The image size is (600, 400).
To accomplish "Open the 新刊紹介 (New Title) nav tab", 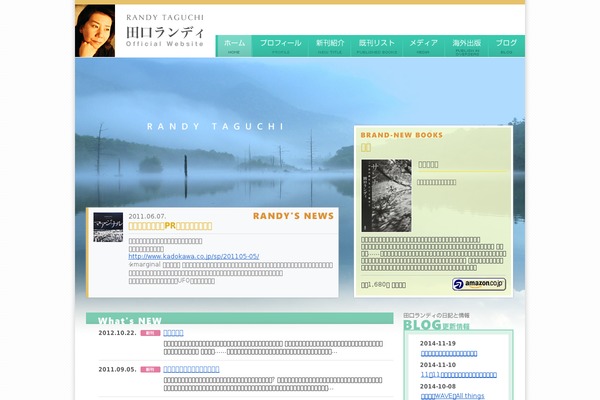I will pyautogui.click(x=330, y=46).
